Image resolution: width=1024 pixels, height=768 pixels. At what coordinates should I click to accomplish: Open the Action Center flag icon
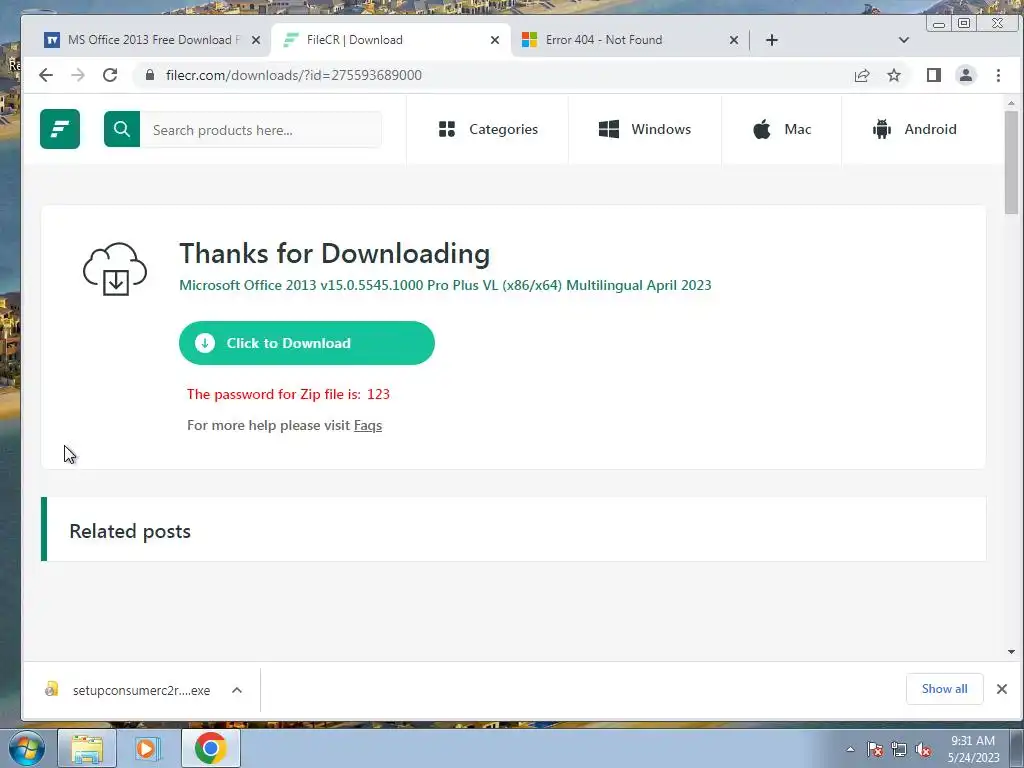(x=874, y=750)
